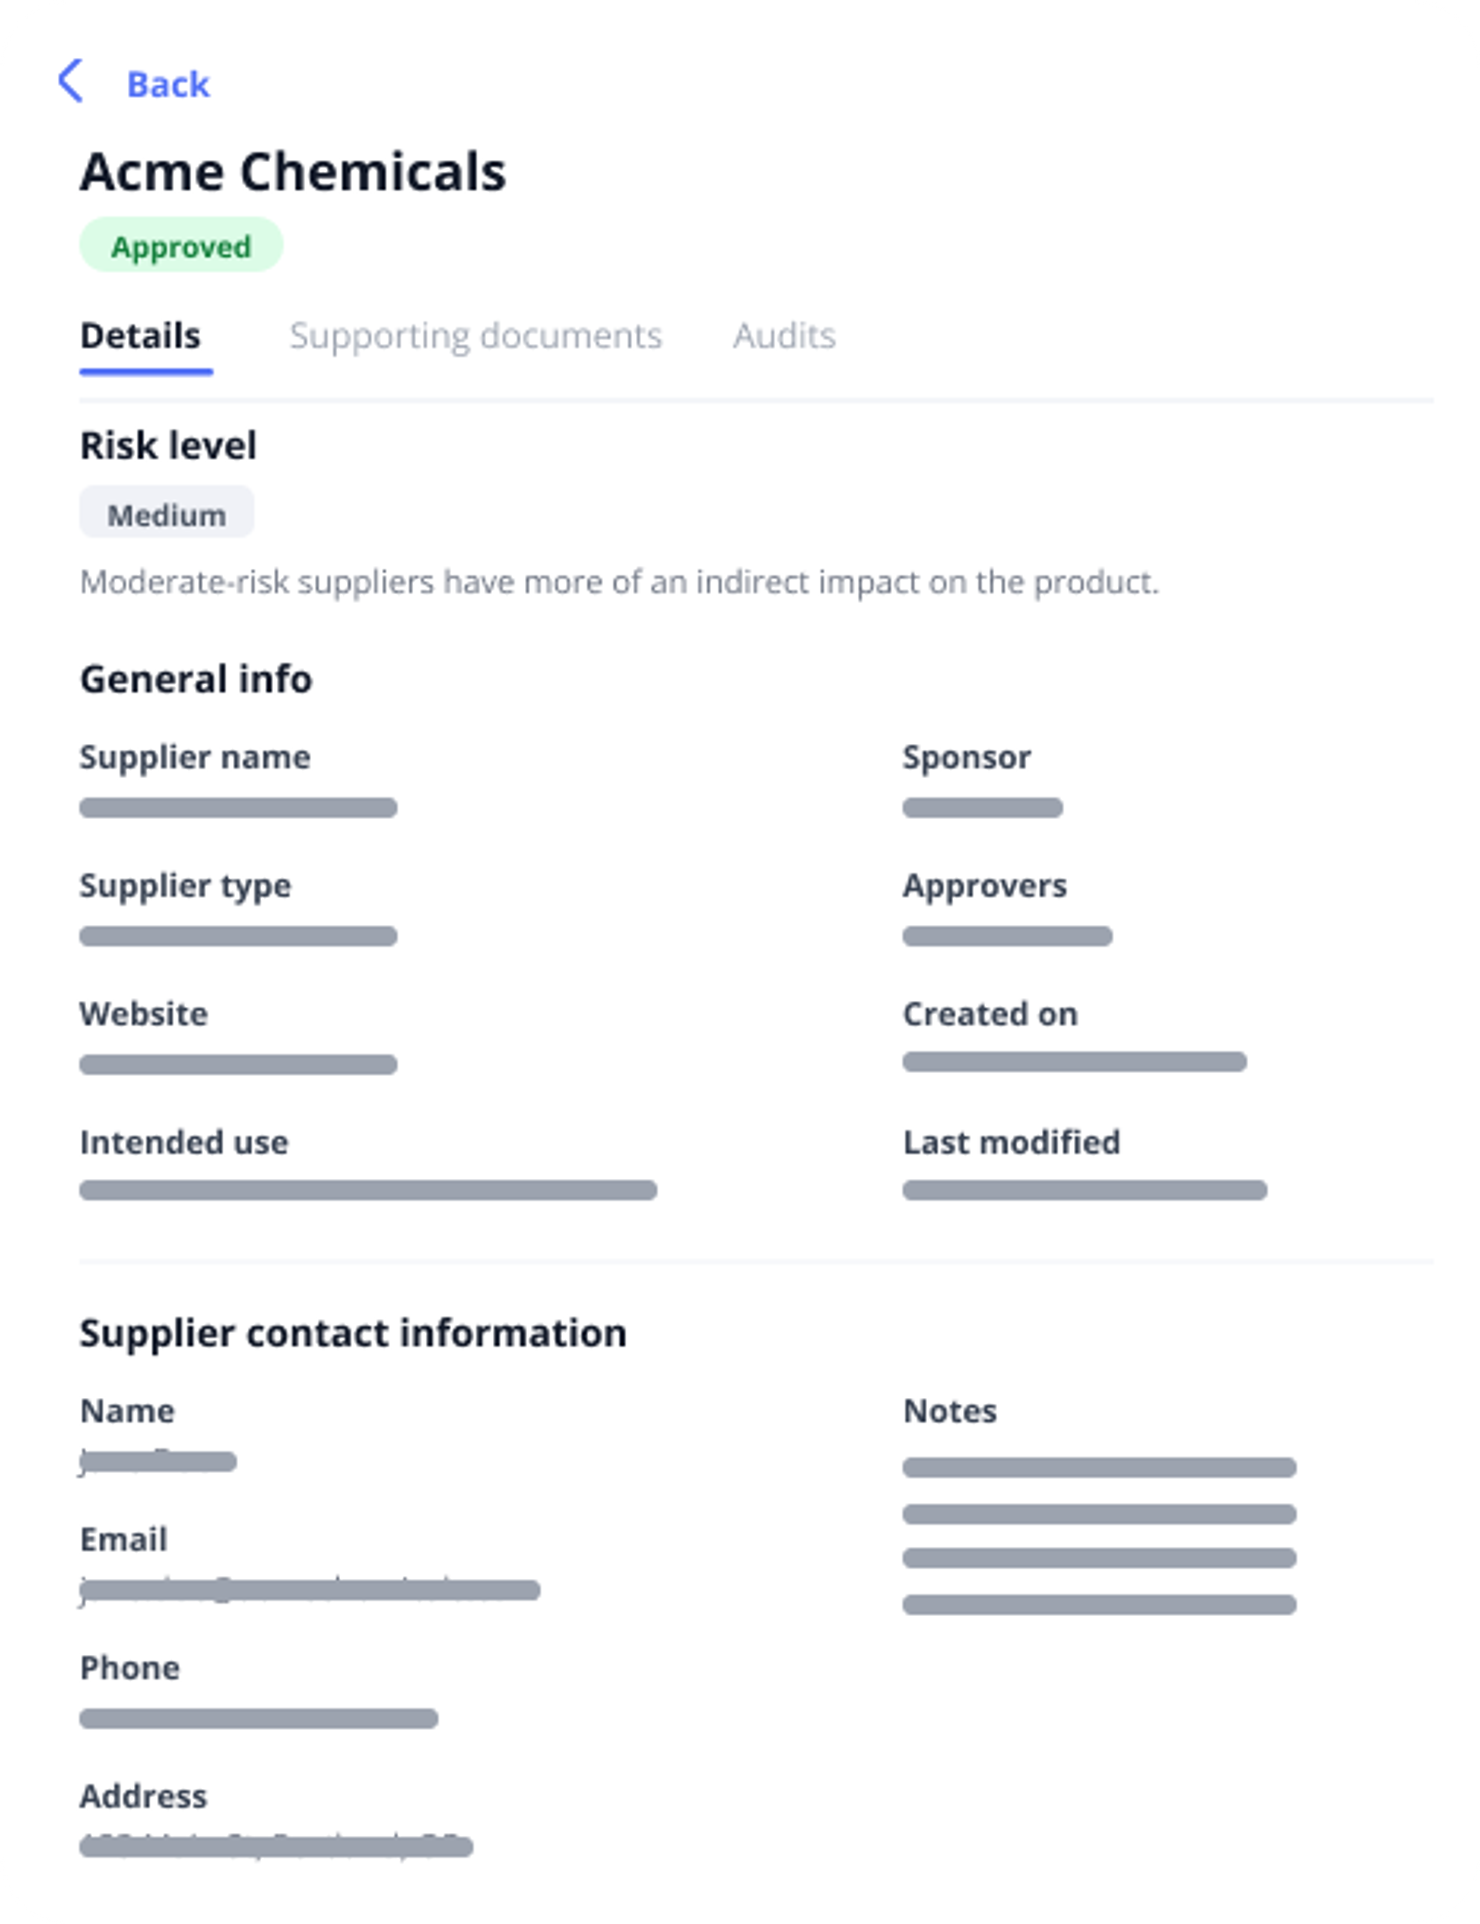The height and width of the screenshot is (1924, 1480).
Task: Click the contact Phone number value
Action: [x=258, y=1718]
